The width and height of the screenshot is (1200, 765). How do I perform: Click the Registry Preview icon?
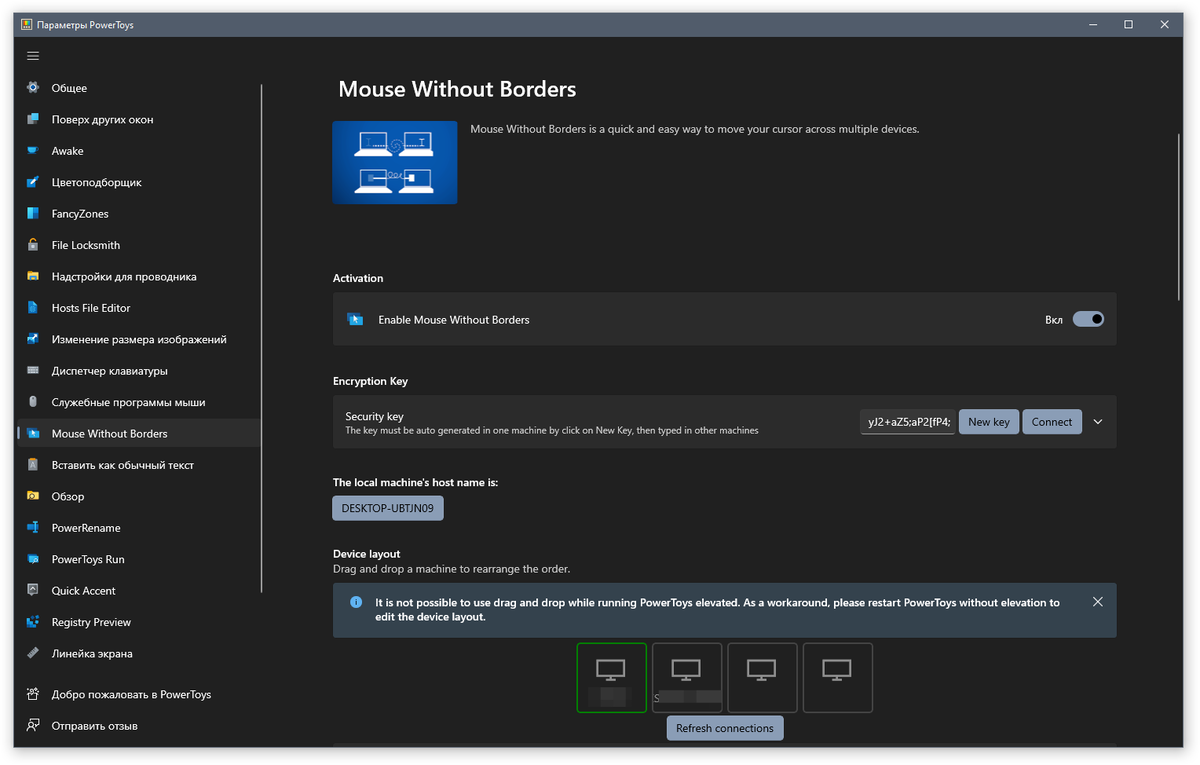click(33, 622)
